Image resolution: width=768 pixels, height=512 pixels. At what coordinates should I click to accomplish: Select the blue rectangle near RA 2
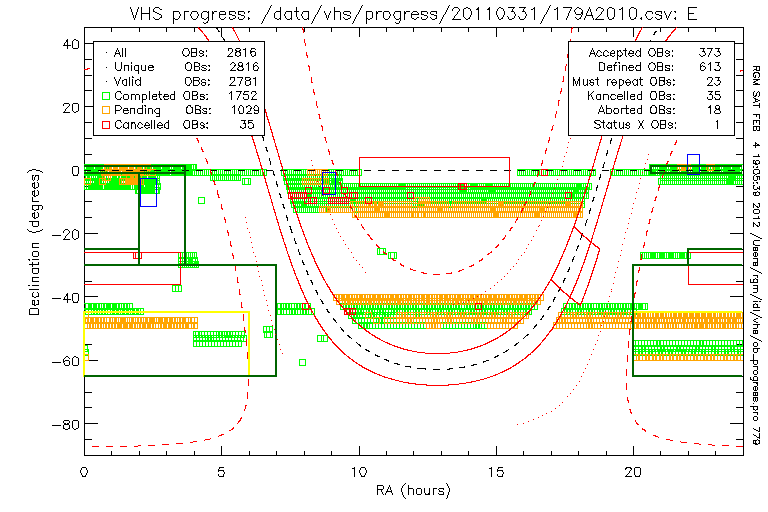148,192
